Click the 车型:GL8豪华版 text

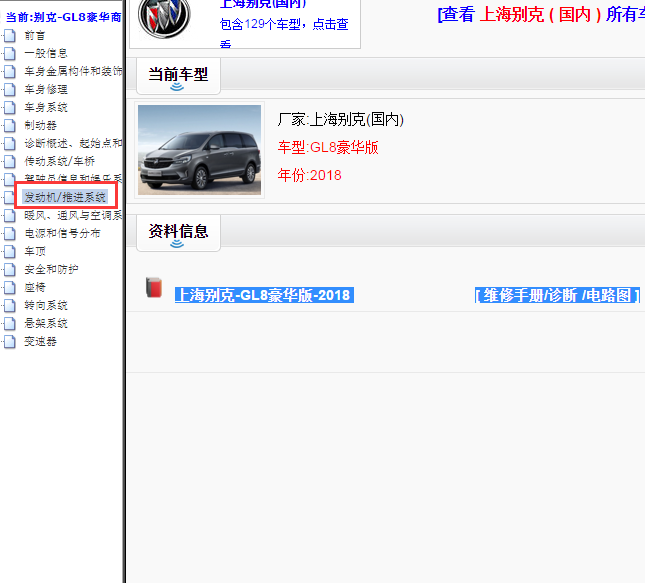pyautogui.click(x=328, y=147)
